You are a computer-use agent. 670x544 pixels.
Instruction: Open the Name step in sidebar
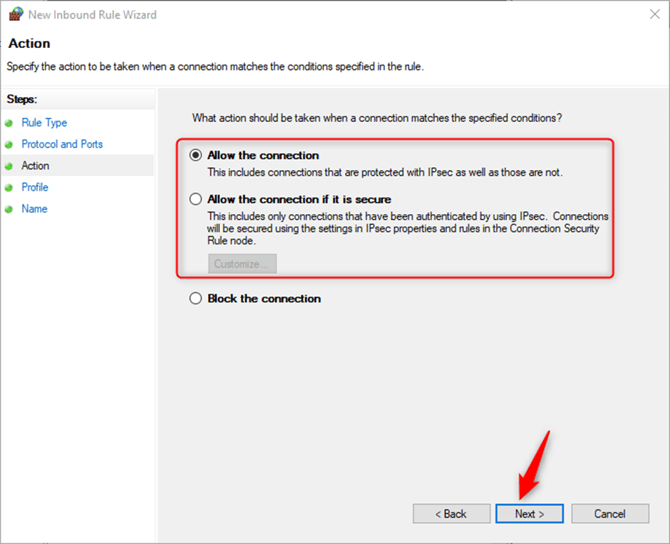(35, 209)
